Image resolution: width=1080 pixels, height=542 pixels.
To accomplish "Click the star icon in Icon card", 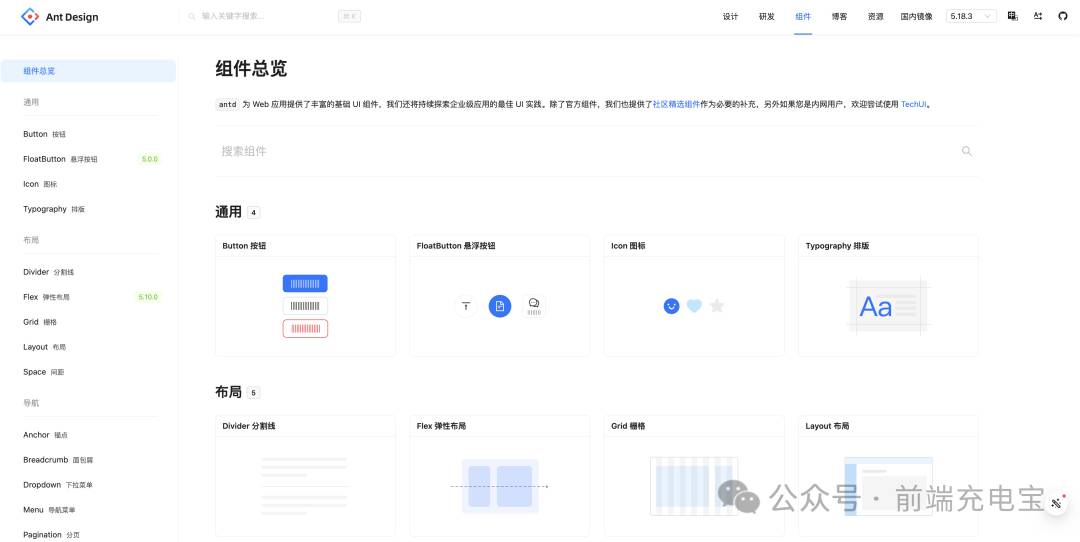I will 717,306.
